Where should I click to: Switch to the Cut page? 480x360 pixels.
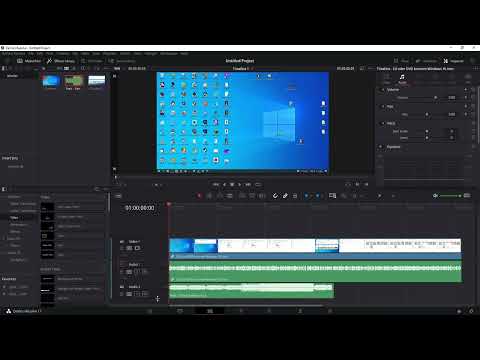point(180,311)
